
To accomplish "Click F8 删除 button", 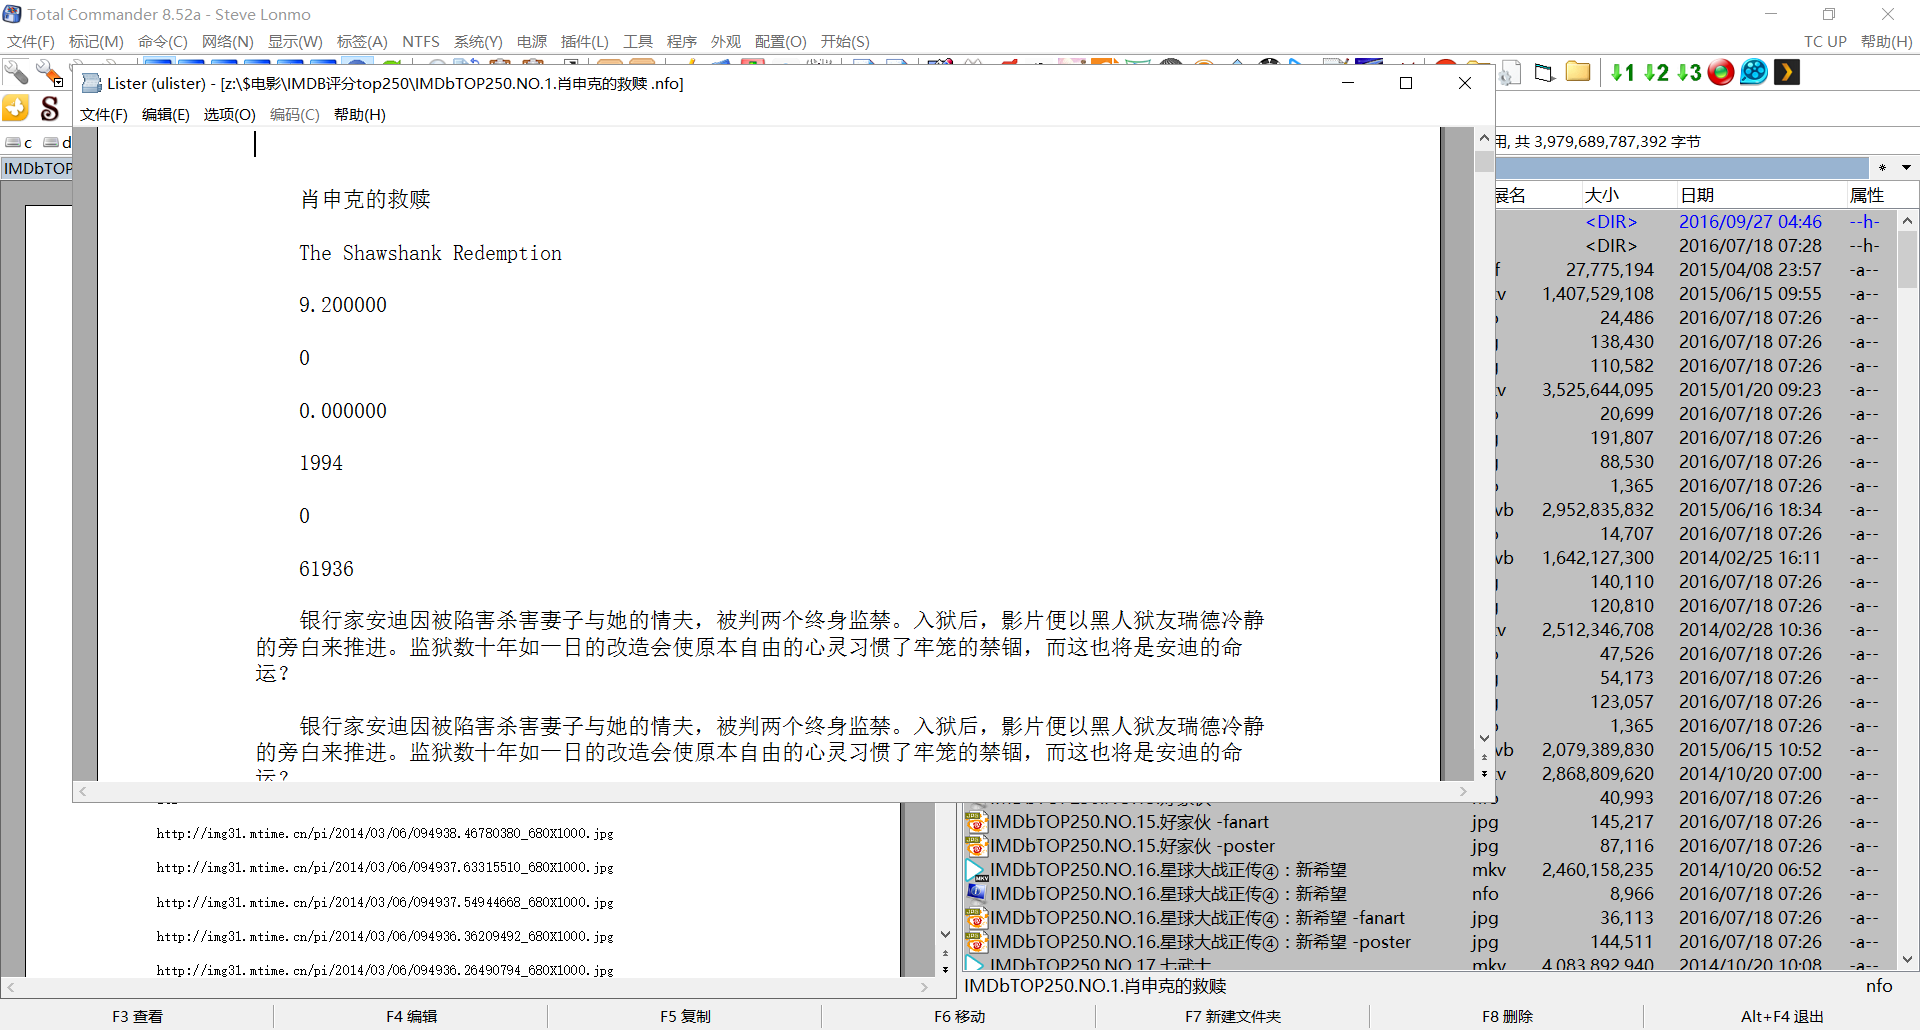I will pos(1507,1016).
